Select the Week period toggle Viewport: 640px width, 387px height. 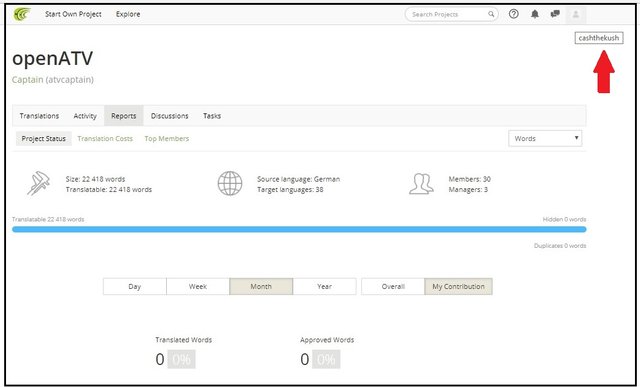[x=198, y=287]
